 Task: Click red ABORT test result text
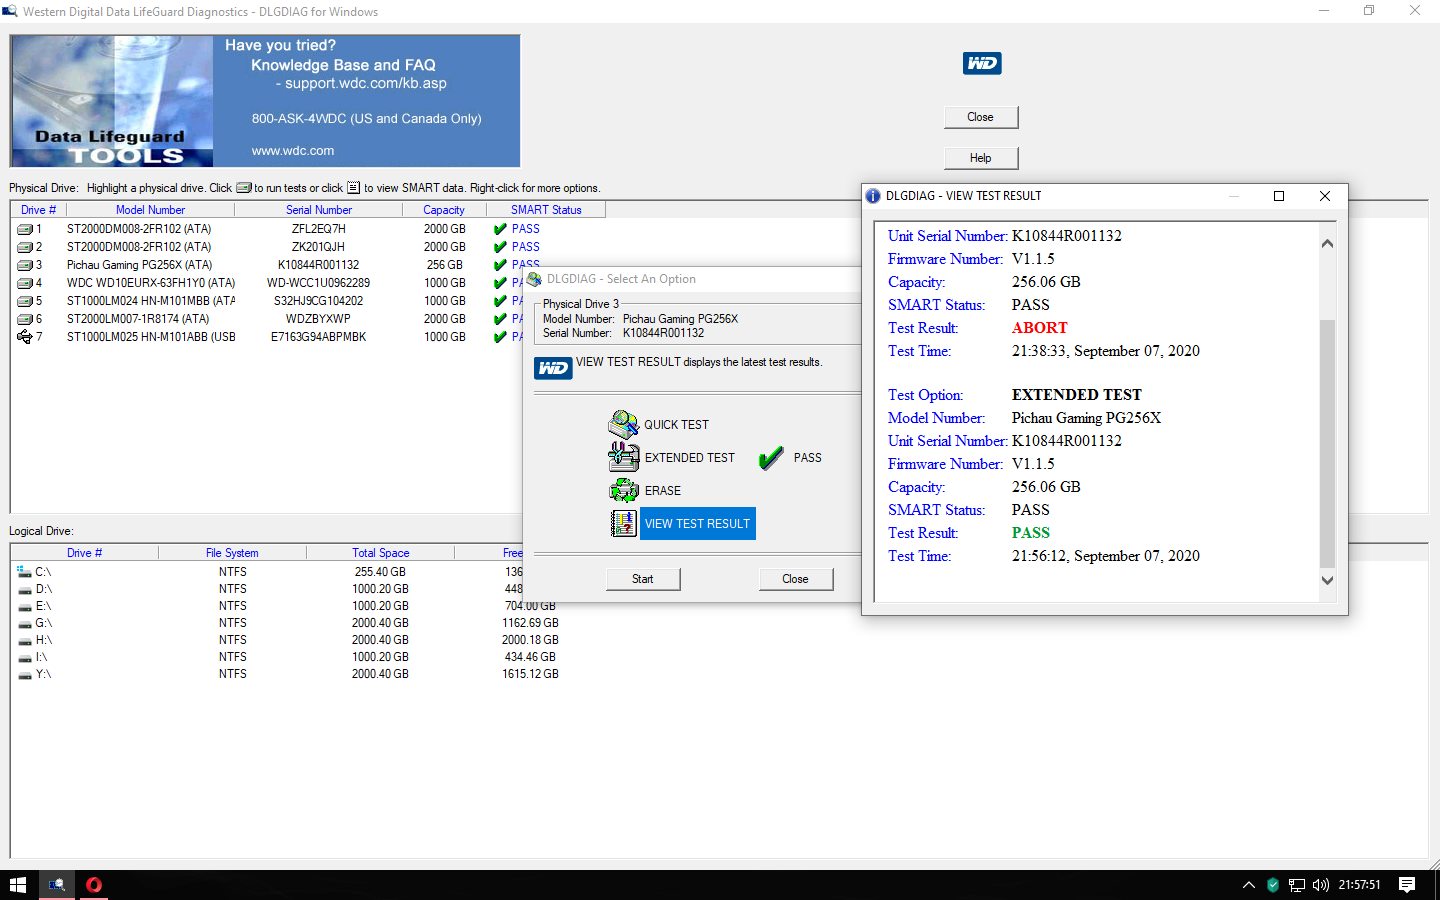[1039, 328]
